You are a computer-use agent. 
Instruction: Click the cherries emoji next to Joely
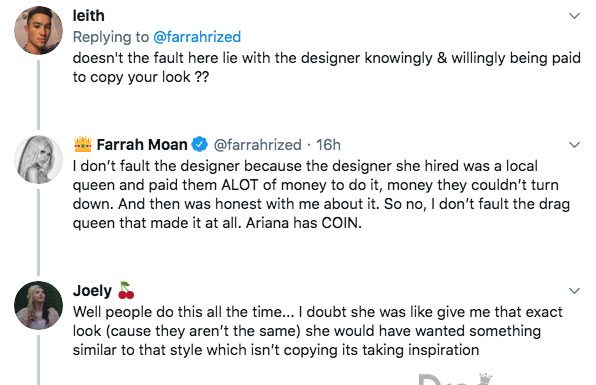click(x=126, y=290)
